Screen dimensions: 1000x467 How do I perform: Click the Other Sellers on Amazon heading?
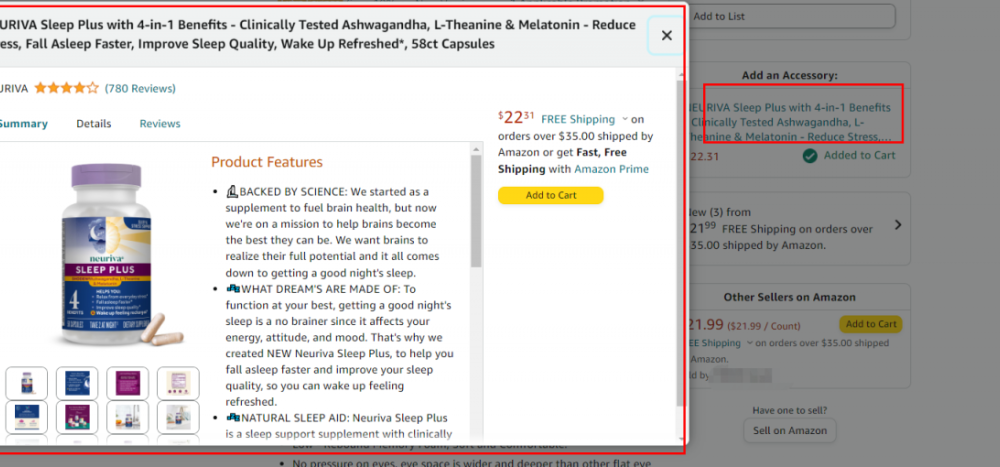(x=790, y=297)
